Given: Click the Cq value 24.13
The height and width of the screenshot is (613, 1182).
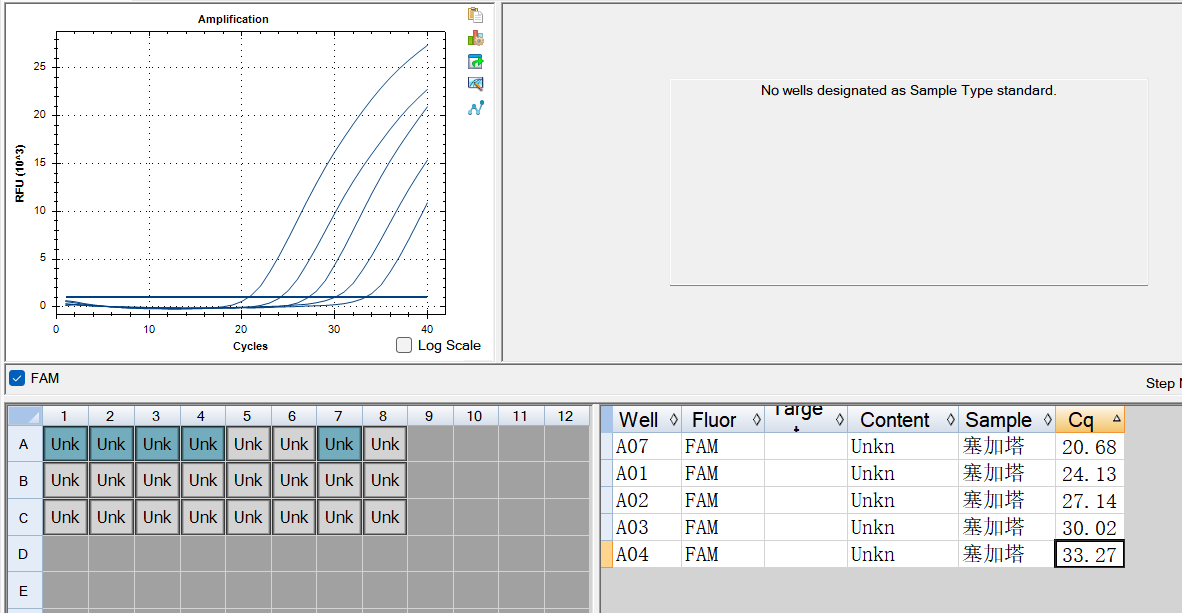Looking at the screenshot, I should [x=1089, y=474].
